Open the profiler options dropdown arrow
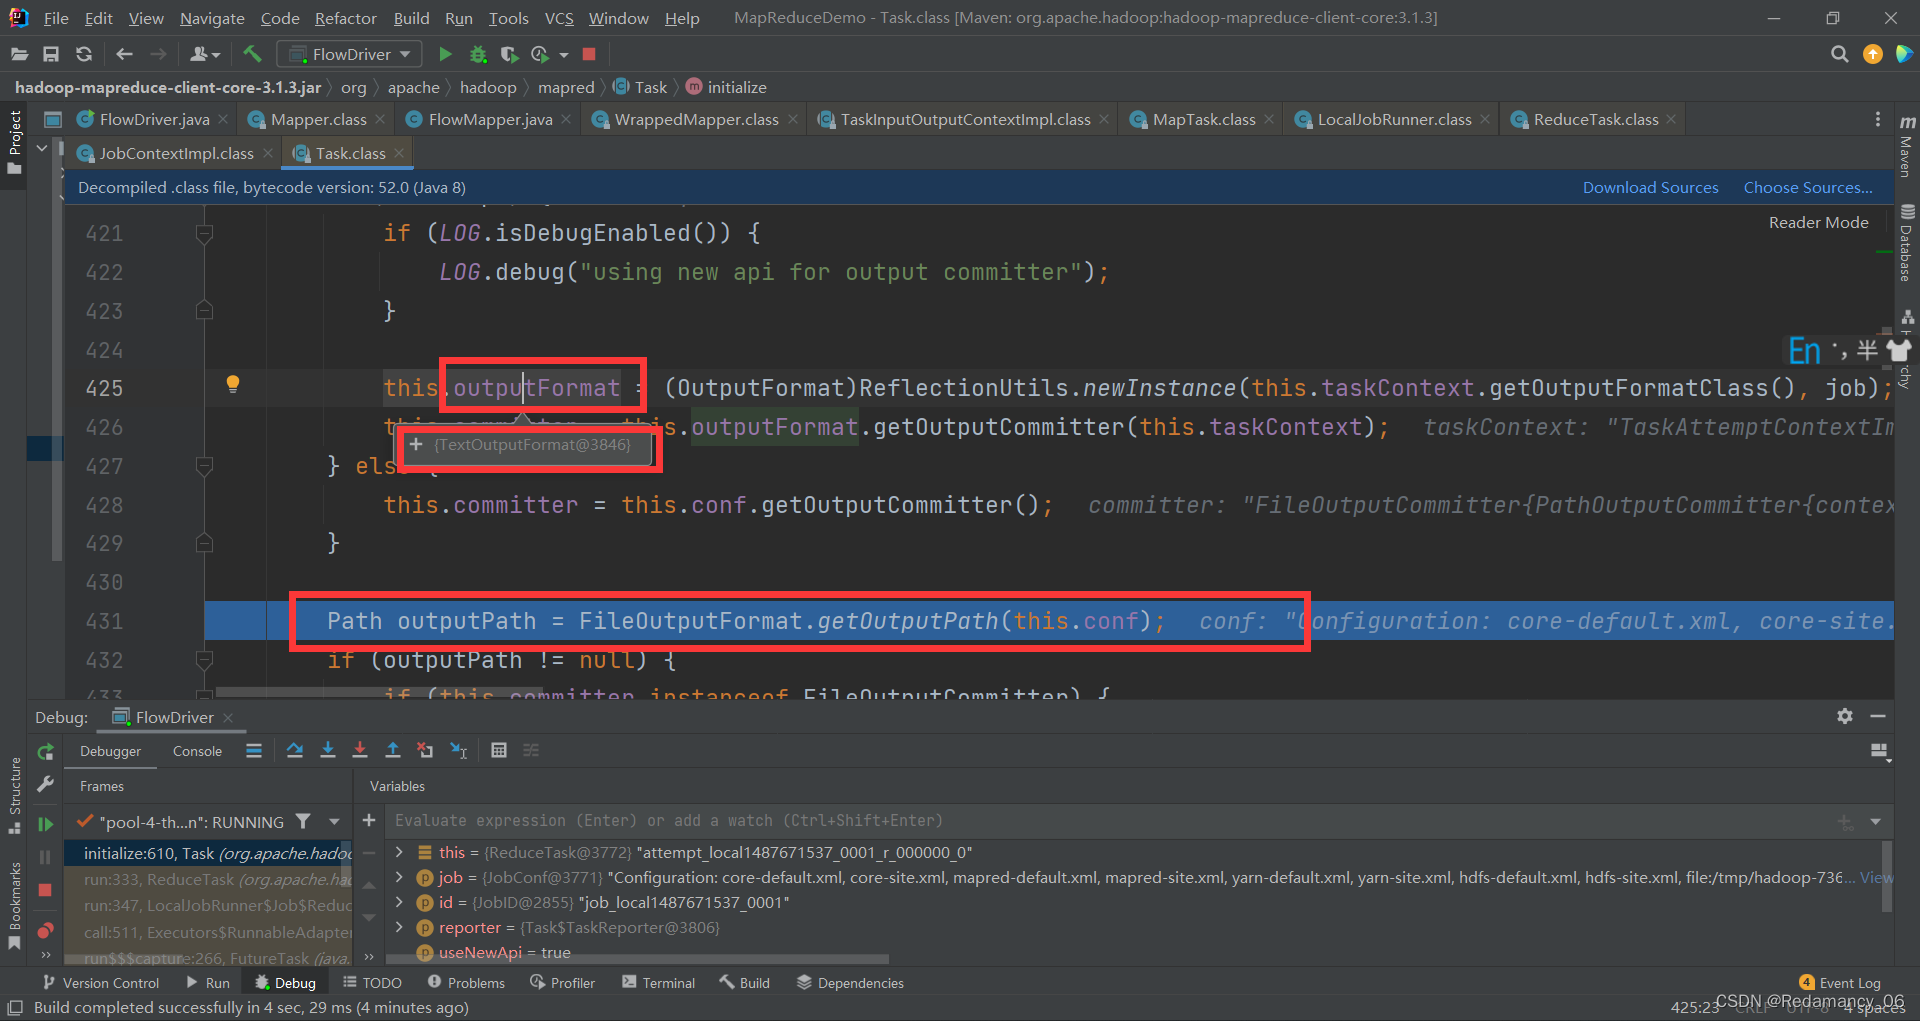The image size is (1920, 1021). point(564,55)
